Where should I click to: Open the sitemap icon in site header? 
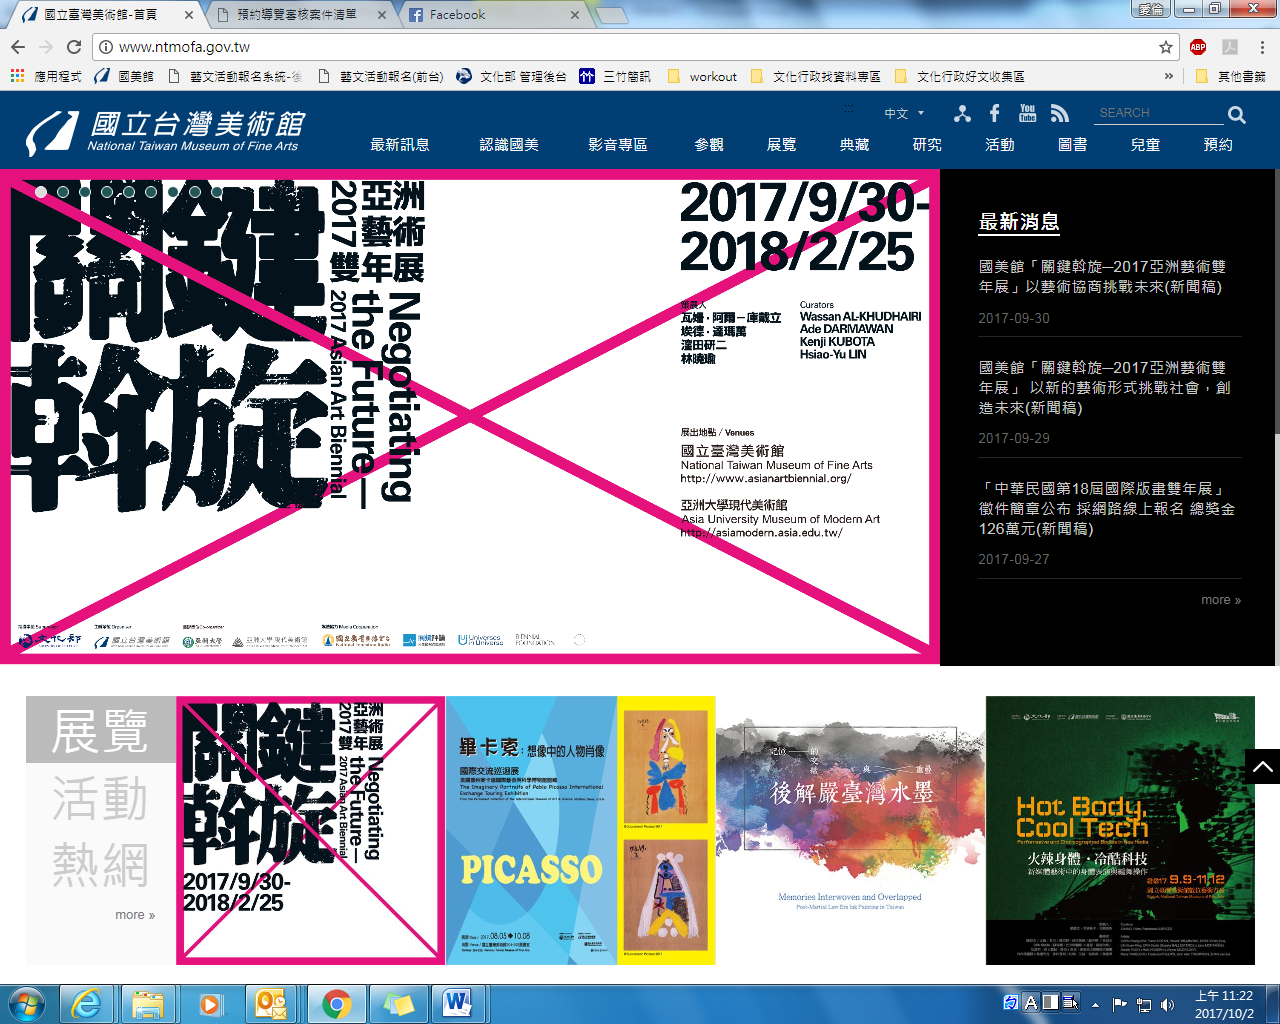pos(962,113)
